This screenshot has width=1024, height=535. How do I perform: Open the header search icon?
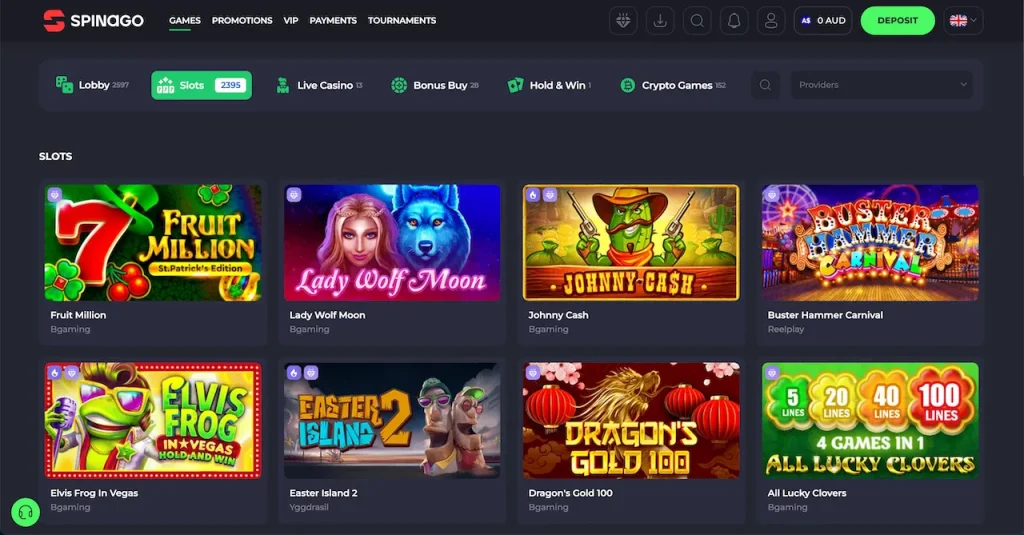click(697, 21)
